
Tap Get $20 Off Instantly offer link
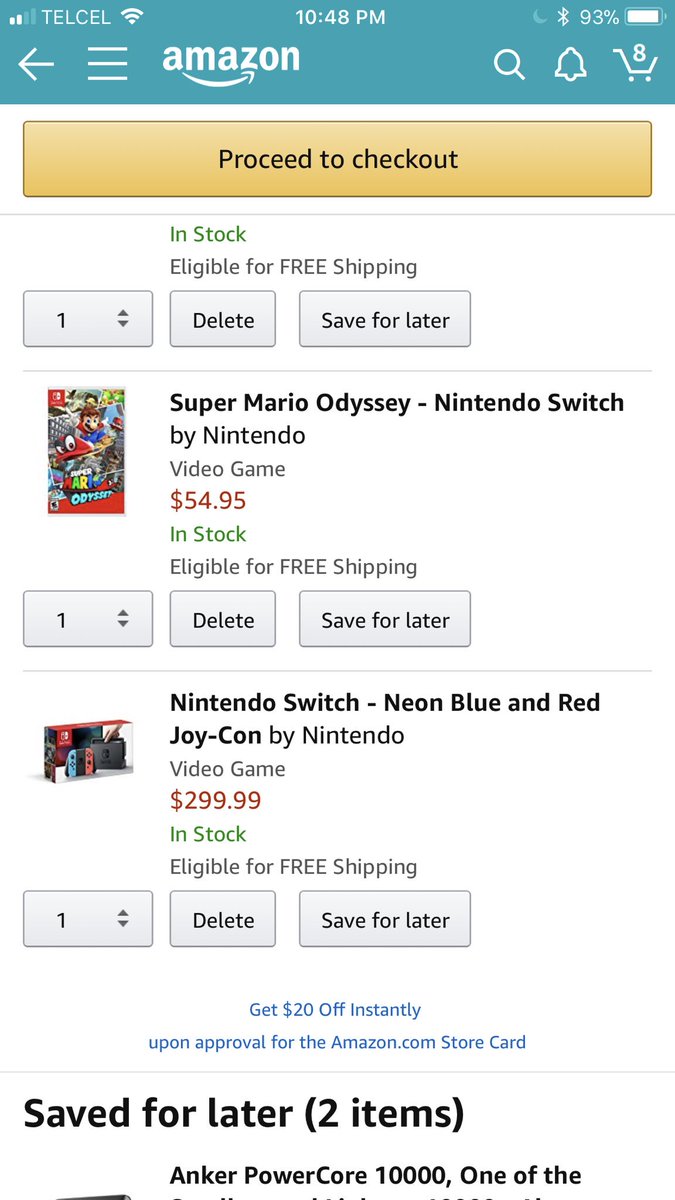point(335,1010)
